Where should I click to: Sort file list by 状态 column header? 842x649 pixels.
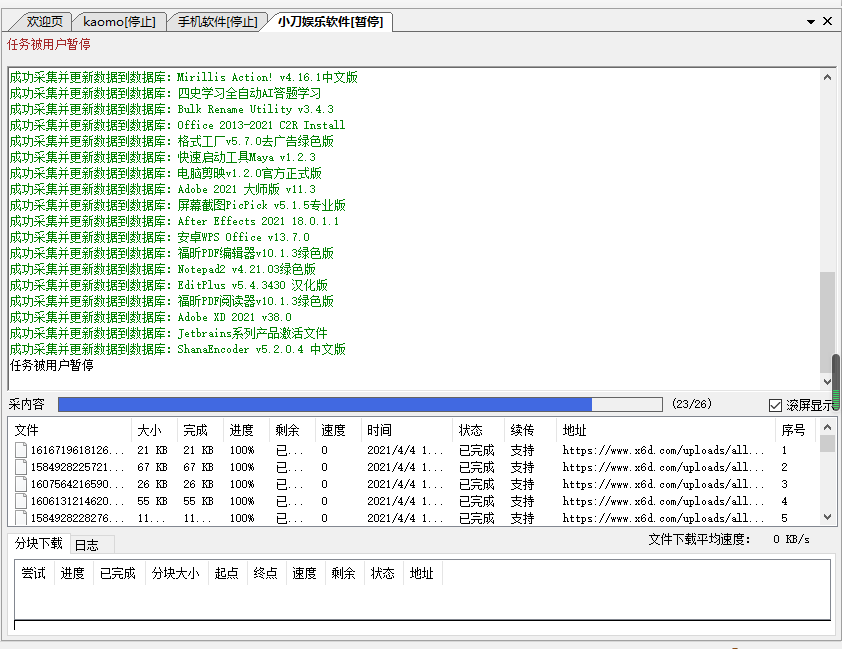click(479, 430)
